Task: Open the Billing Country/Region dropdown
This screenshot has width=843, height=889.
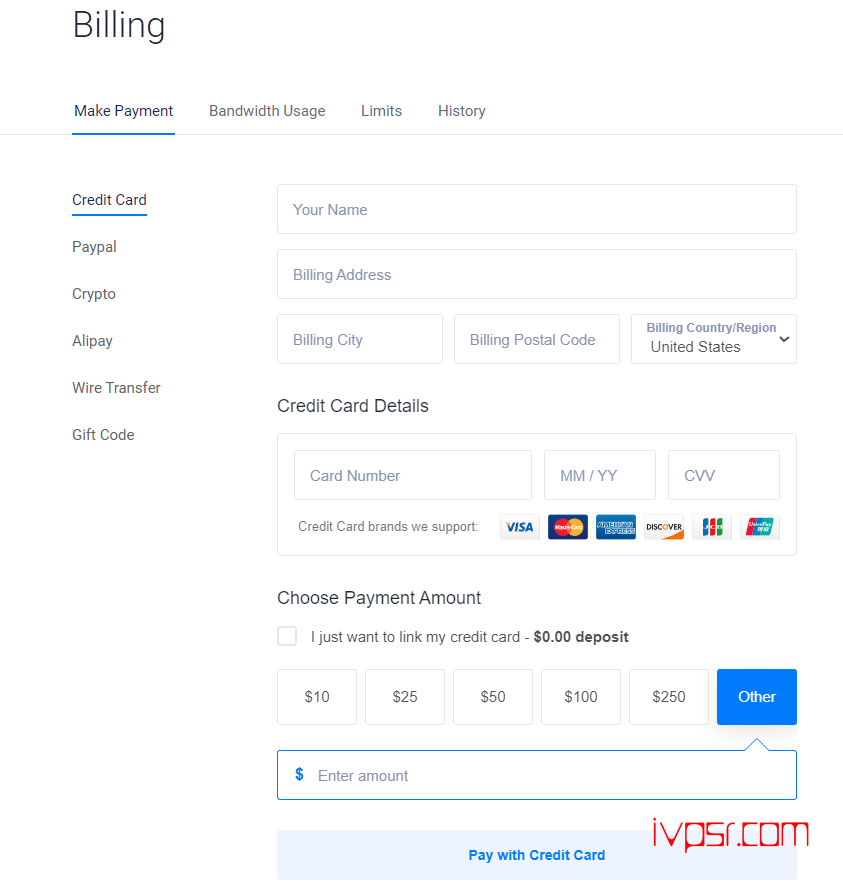Action: click(713, 339)
